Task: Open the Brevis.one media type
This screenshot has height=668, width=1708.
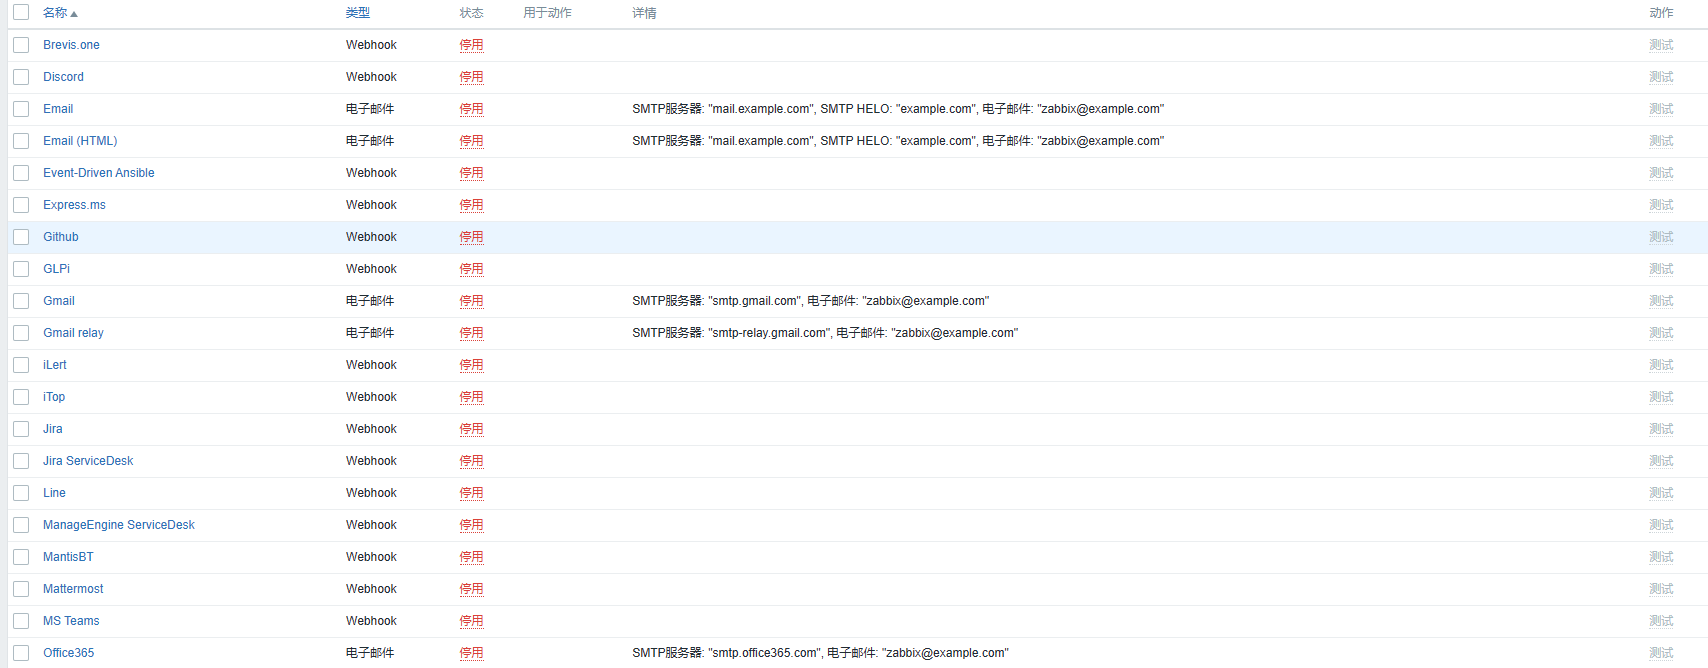Action: 71,45
